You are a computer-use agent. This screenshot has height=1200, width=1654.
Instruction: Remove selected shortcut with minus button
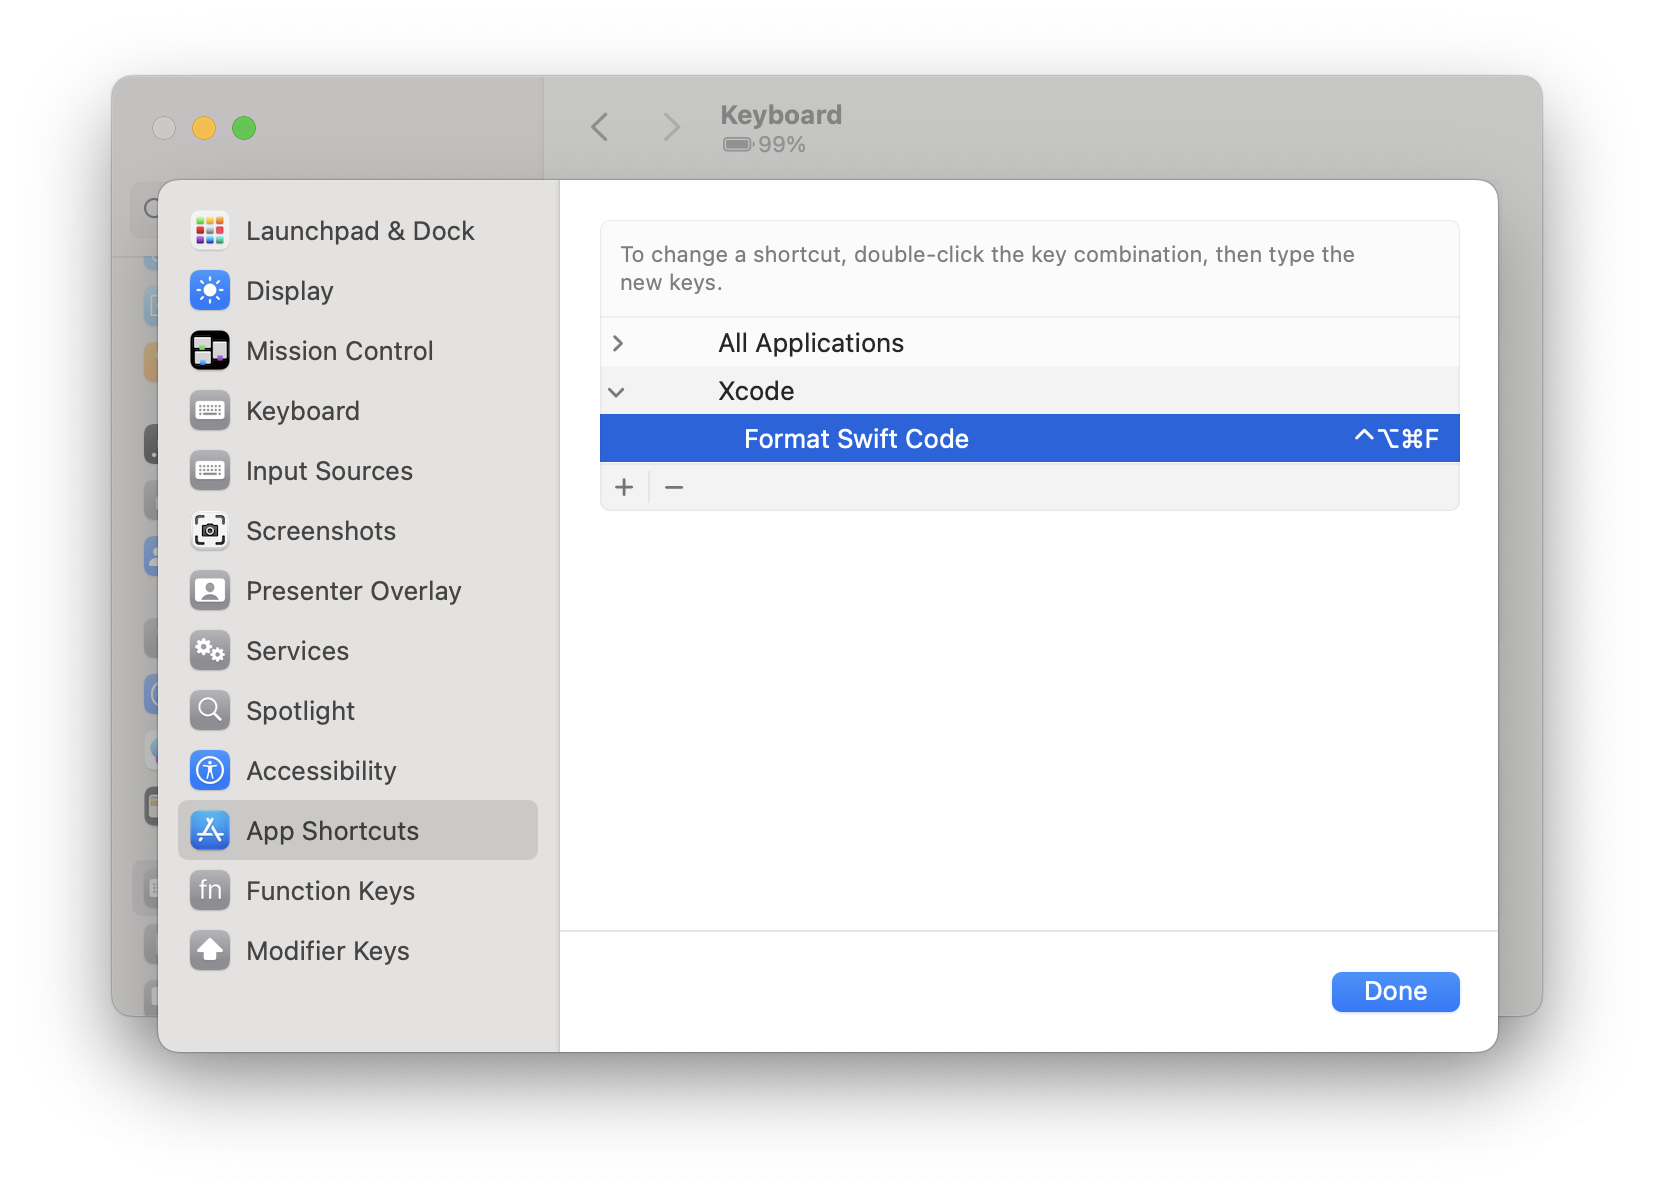674,487
